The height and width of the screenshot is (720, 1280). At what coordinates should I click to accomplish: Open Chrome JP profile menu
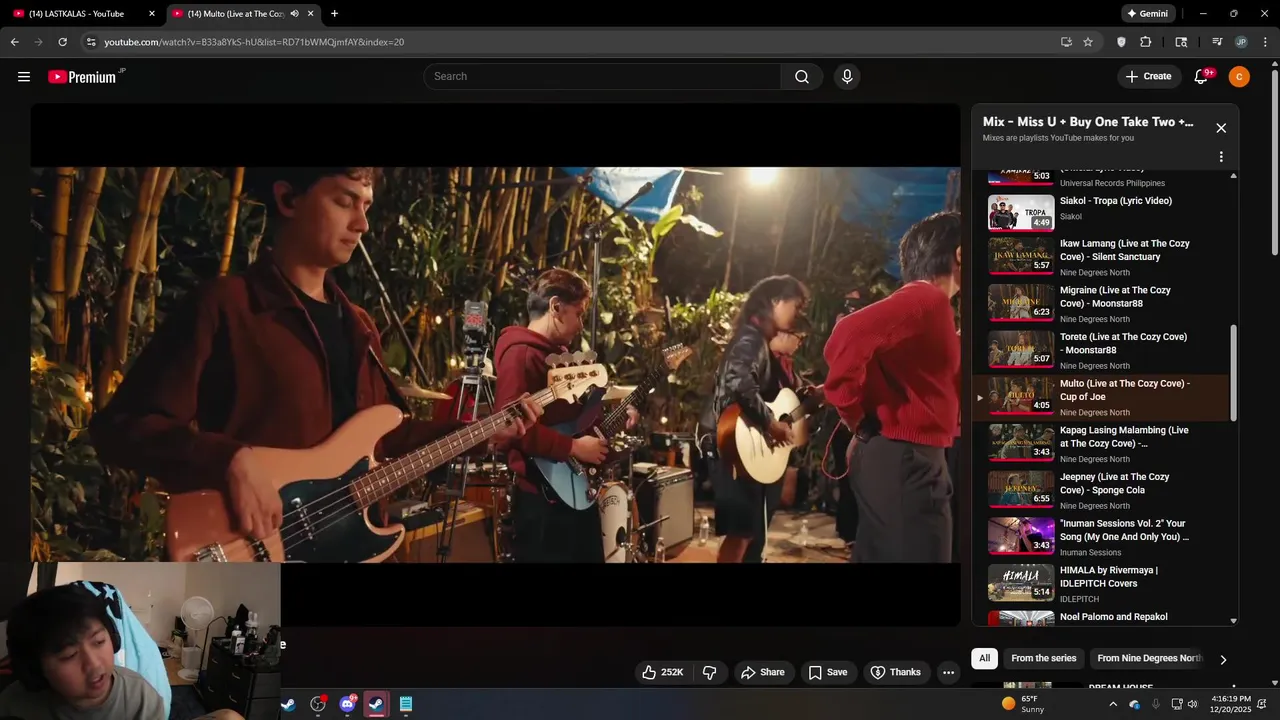(x=1241, y=42)
